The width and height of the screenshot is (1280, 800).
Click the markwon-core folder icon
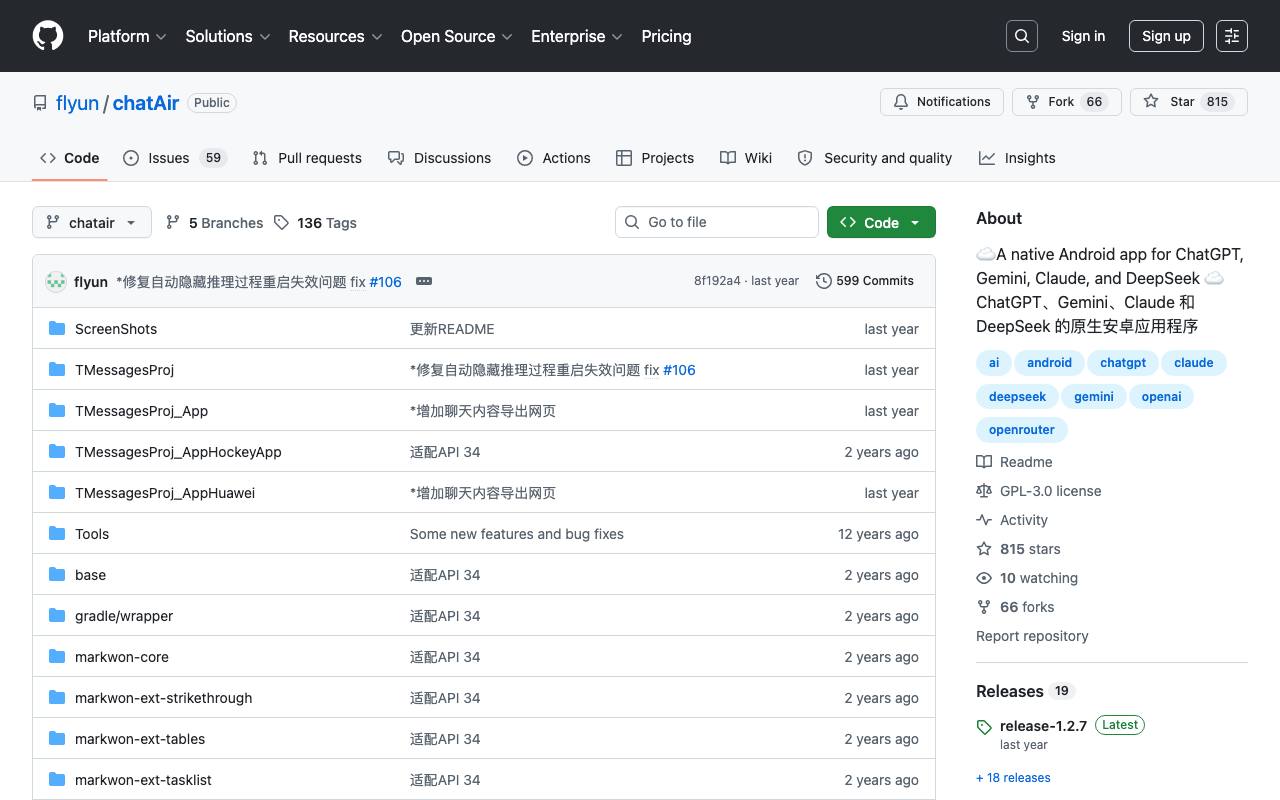[x=57, y=657]
